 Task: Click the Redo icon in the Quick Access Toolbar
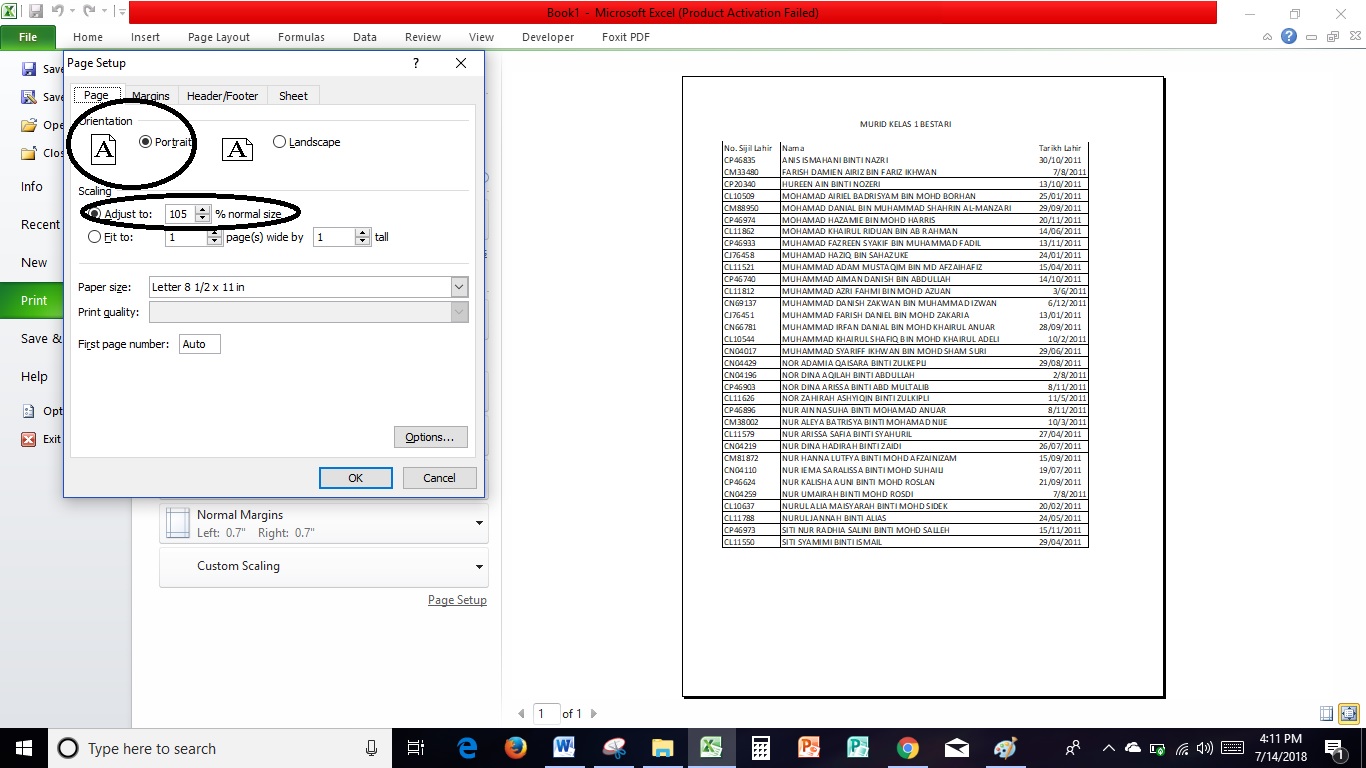click(89, 10)
